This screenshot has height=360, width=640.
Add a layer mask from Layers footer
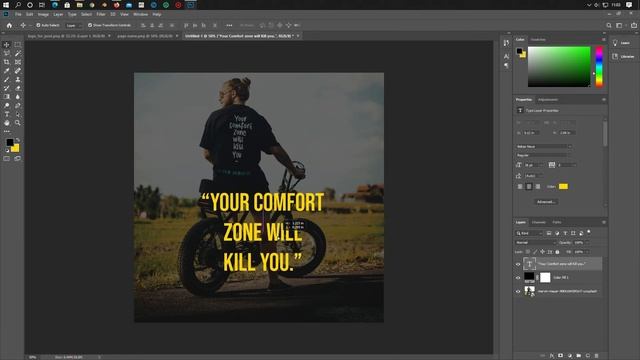[560, 356]
